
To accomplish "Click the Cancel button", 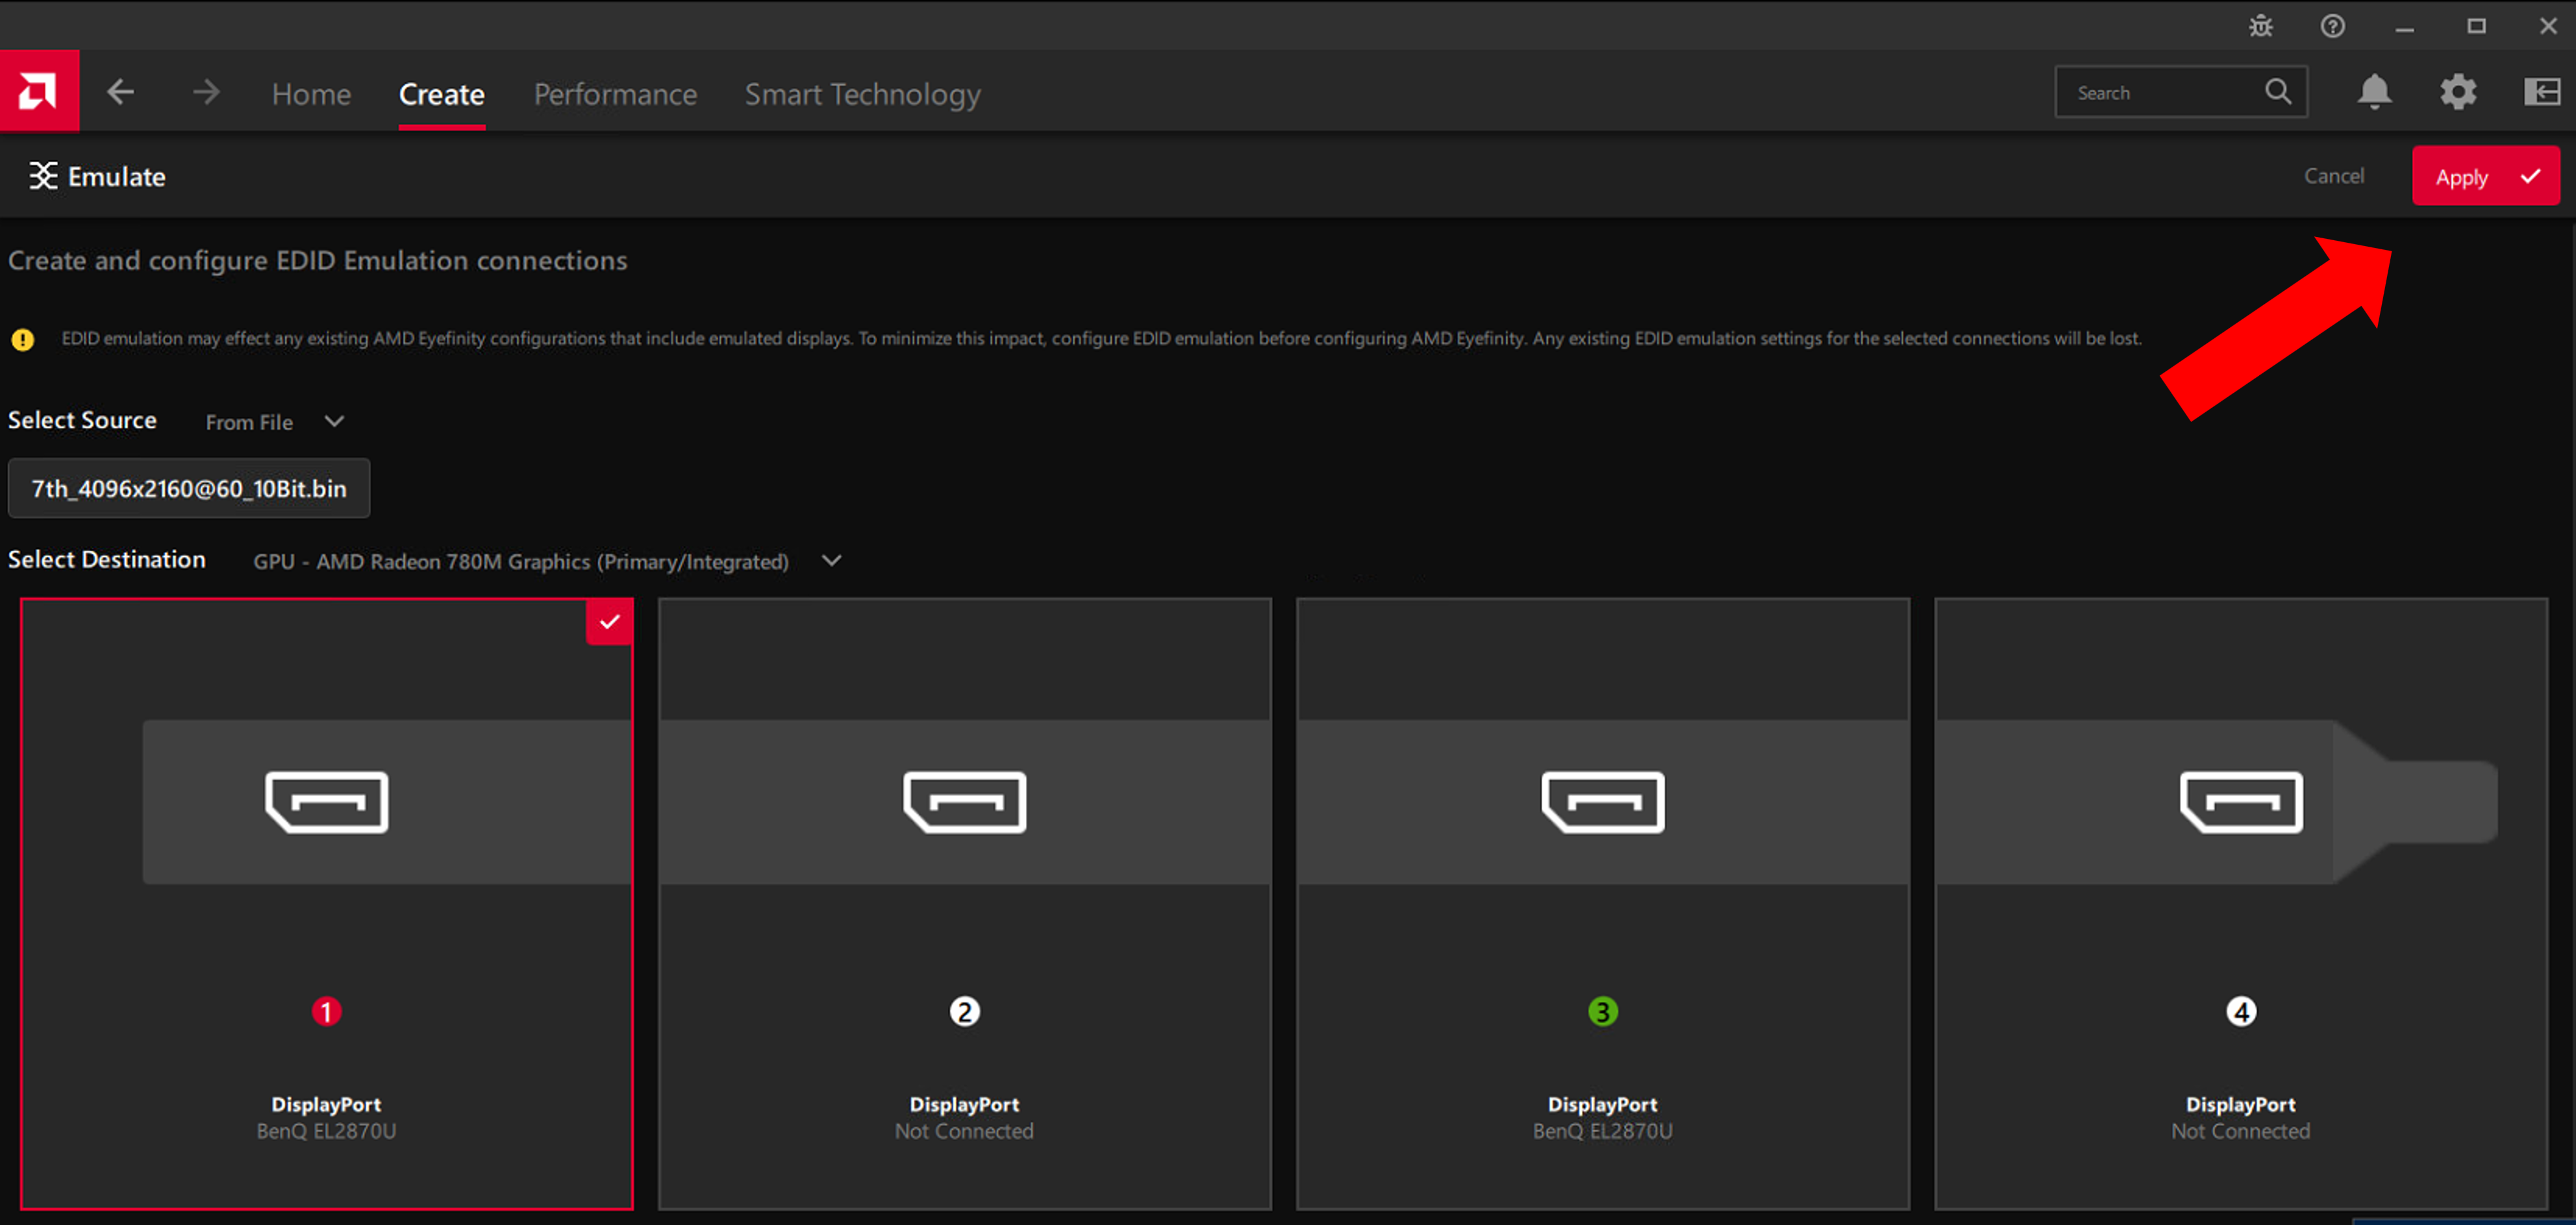I will 2334,176.
